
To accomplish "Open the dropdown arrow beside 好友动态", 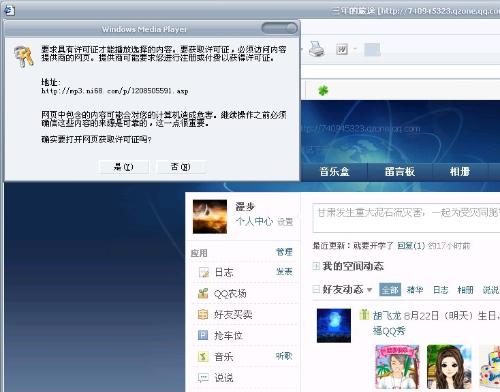I will tap(369, 290).
